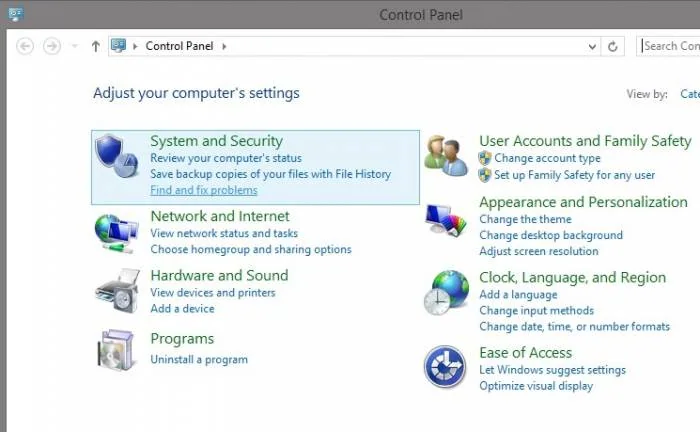700x432 pixels.
Task: Click Change account type link
Action: (547, 158)
